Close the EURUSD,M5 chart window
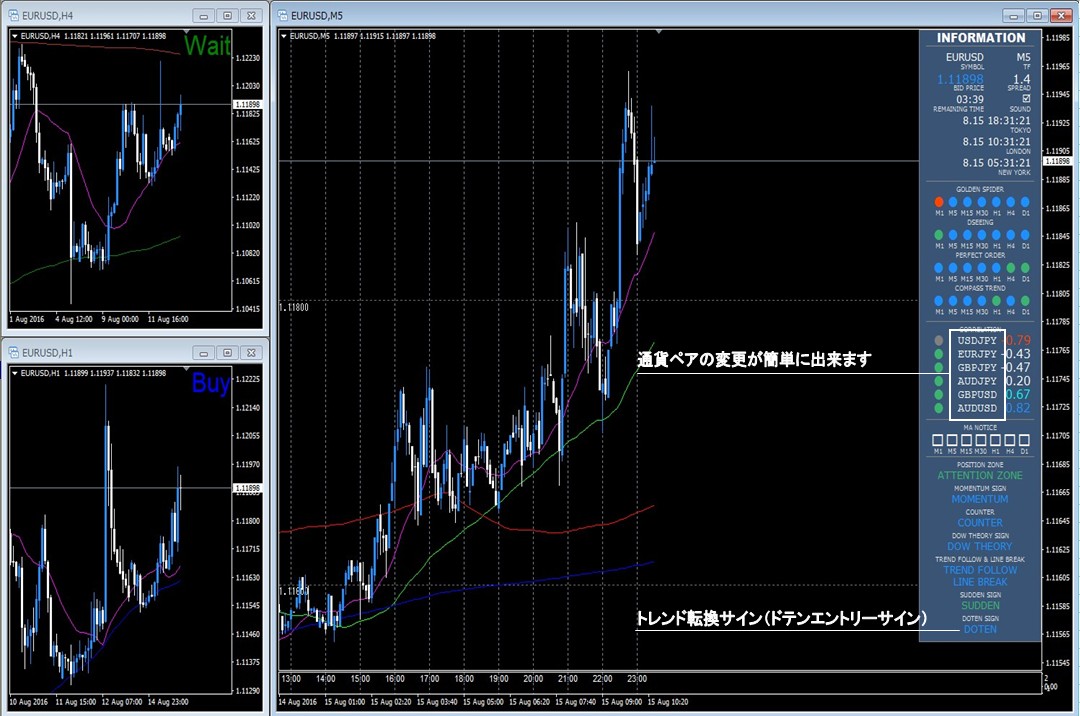The width and height of the screenshot is (1080, 716). pyautogui.click(x=1061, y=15)
